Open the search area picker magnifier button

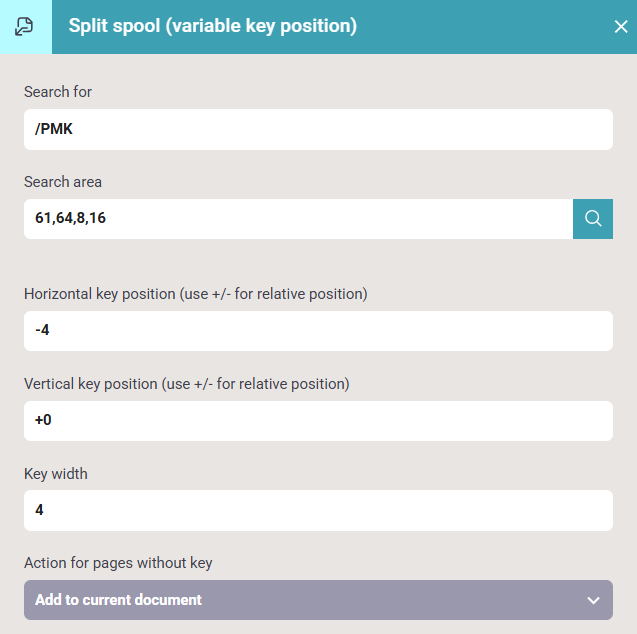pos(593,219)
